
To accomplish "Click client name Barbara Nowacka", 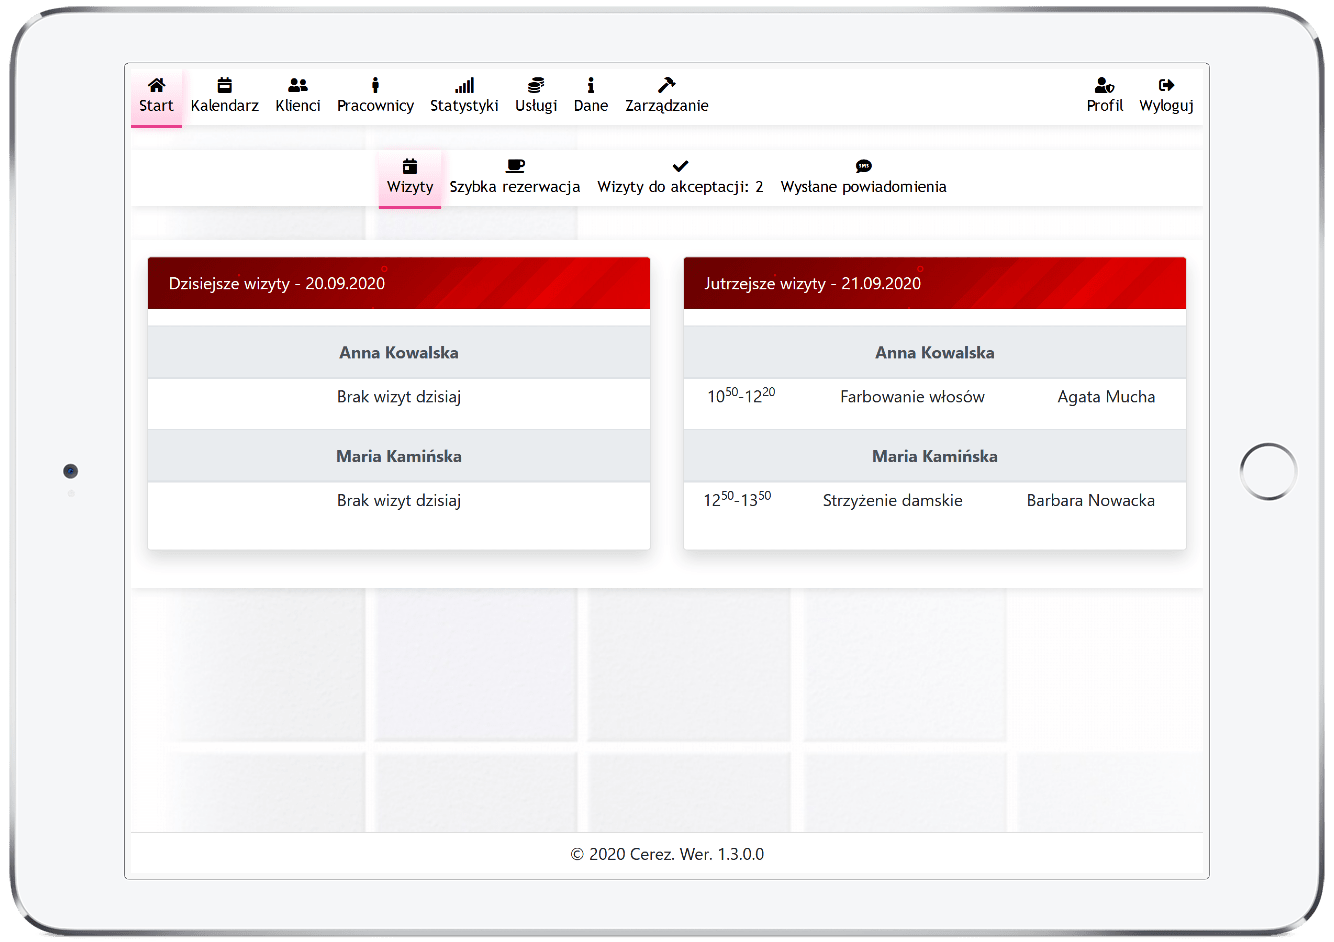I will click(1090, 501).
